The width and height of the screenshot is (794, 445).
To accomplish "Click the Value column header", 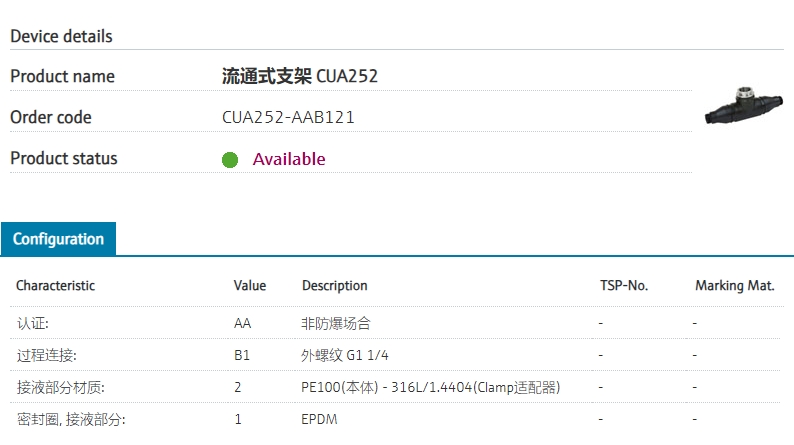I will [x=250, y=285].
